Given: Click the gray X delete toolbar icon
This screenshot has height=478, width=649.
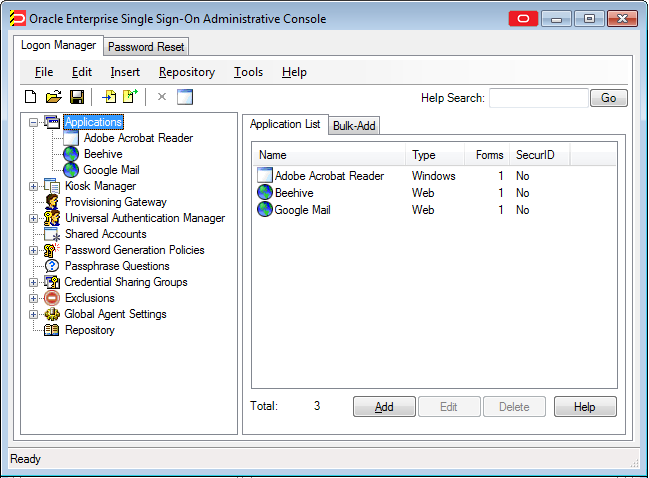Looking at the screenshot, I should (162, 97).
